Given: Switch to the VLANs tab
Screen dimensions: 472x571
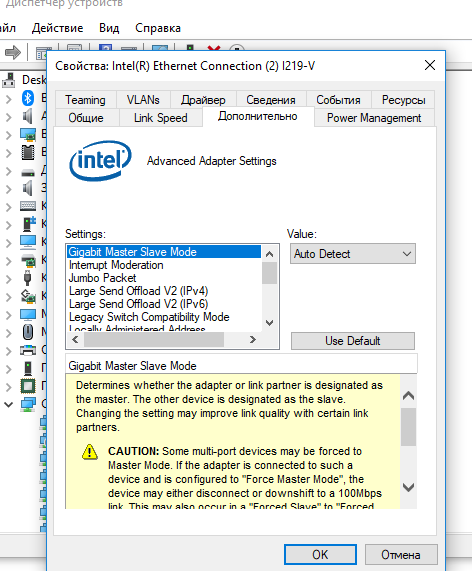Looking at the screenshot, I should pos(143,99).
